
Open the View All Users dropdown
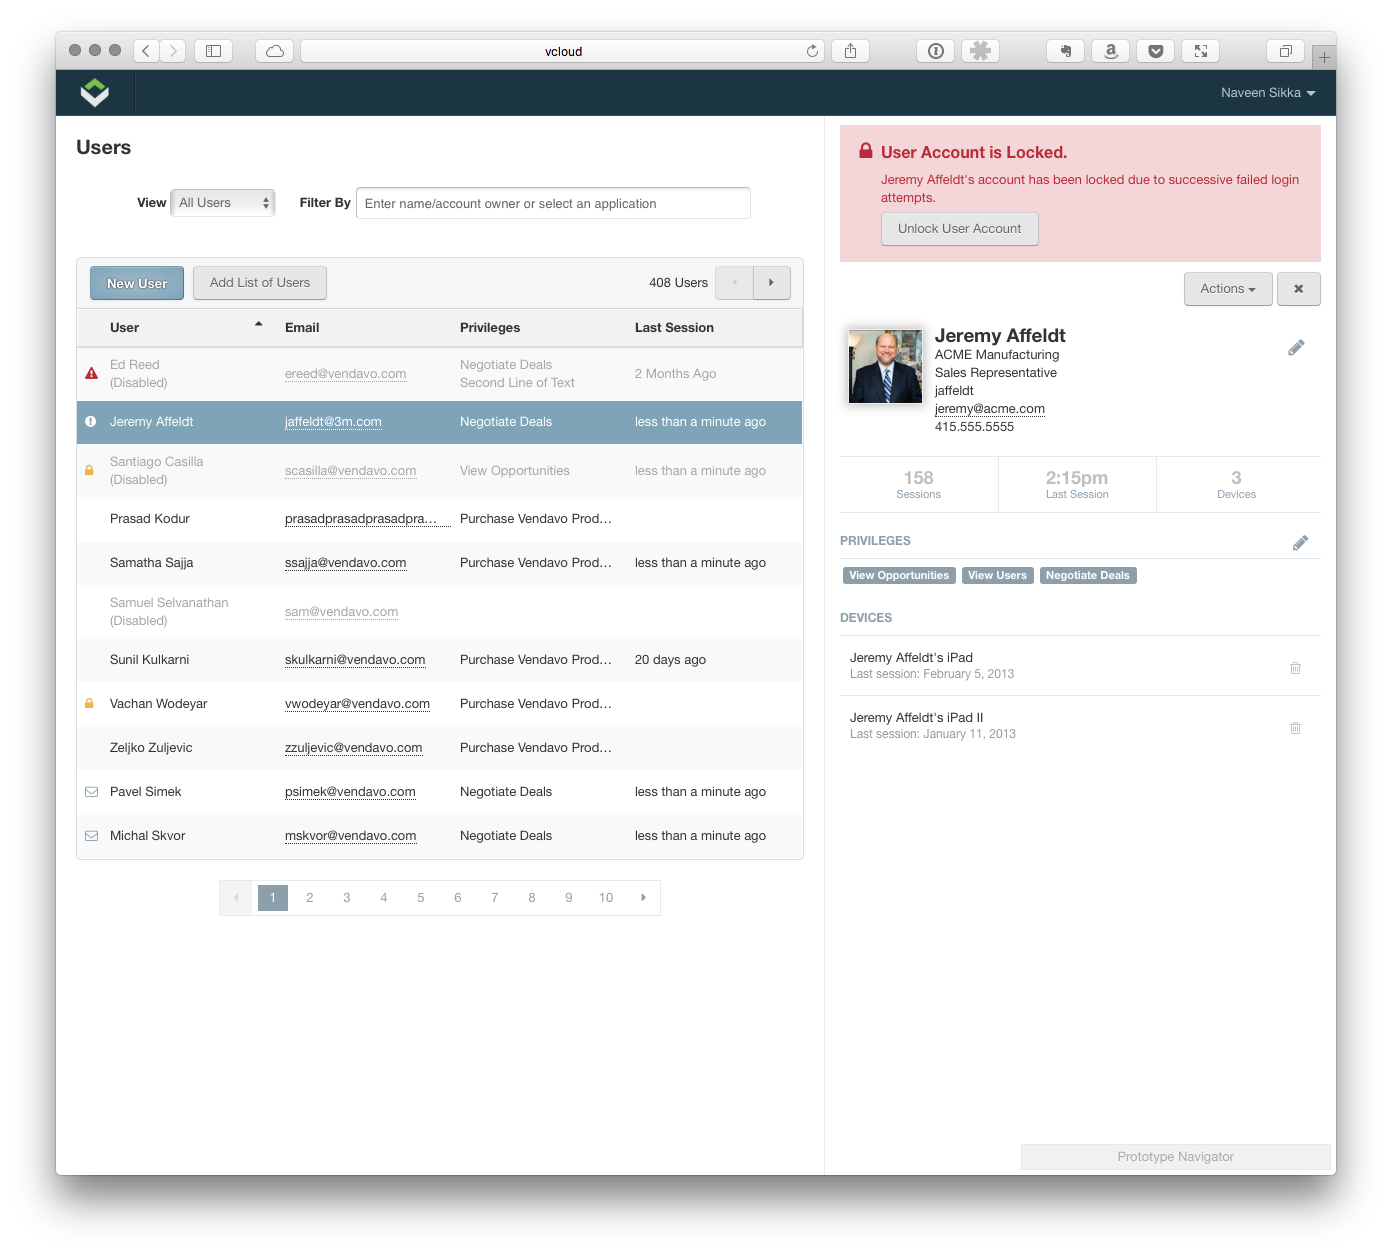tap(223, 203)
